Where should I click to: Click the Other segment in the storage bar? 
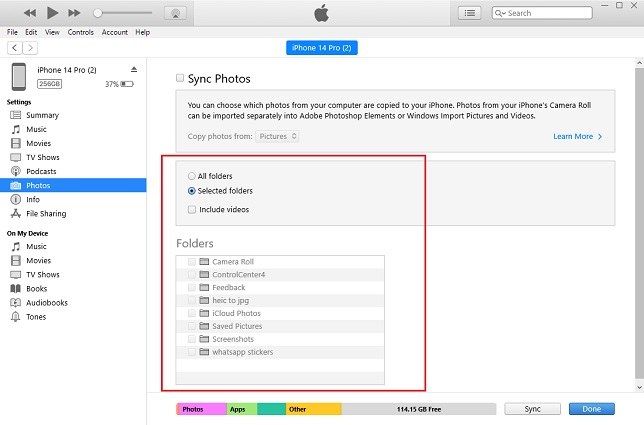pyautogui.click(x=313, y=409)
